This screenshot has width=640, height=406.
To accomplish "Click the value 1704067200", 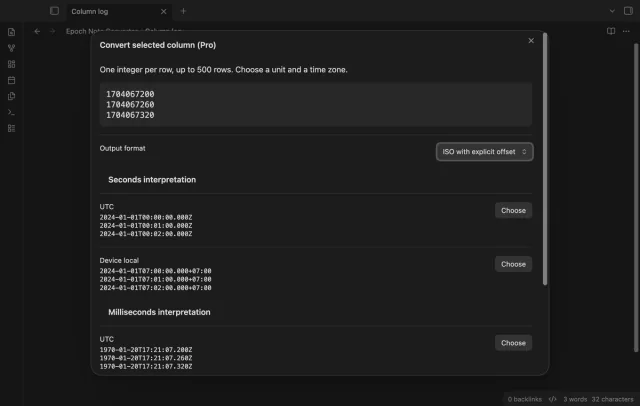I will [x=130, y=94].
